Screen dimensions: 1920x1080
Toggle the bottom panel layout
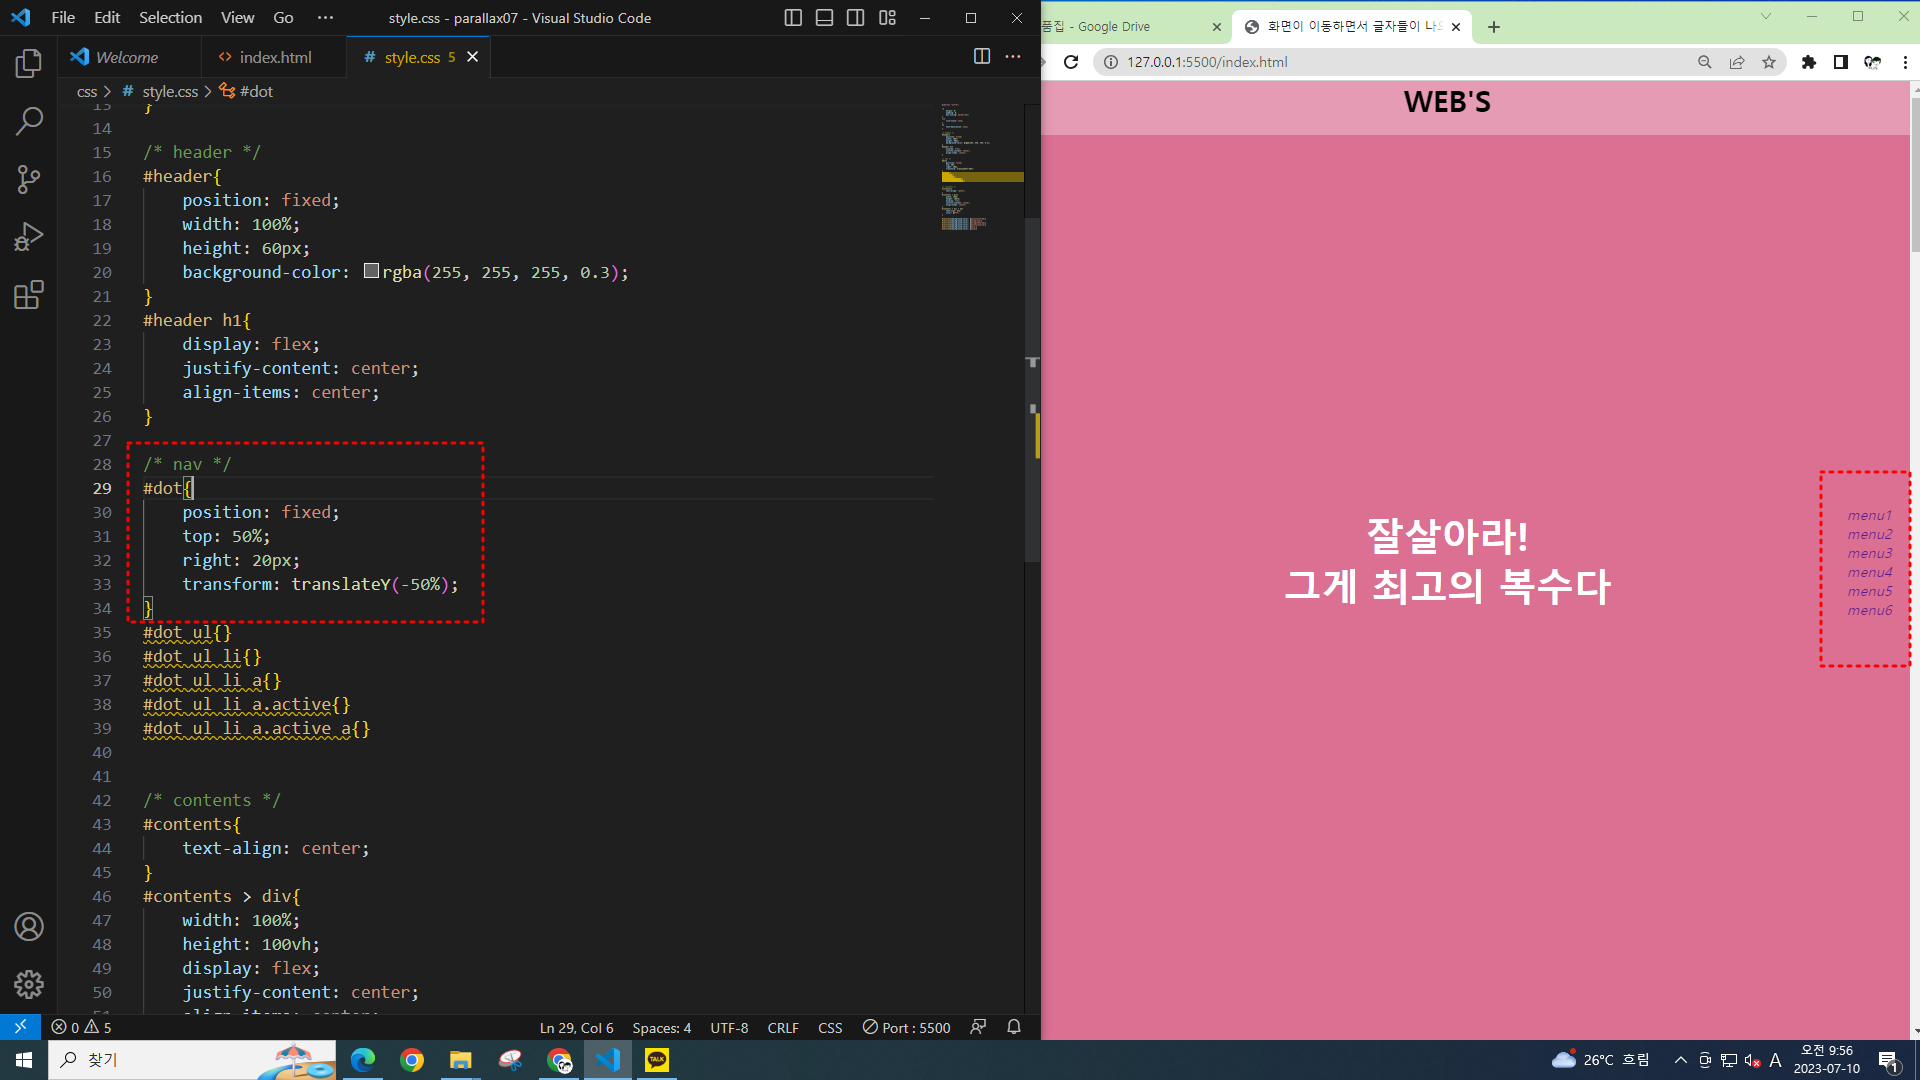(824, 18)
